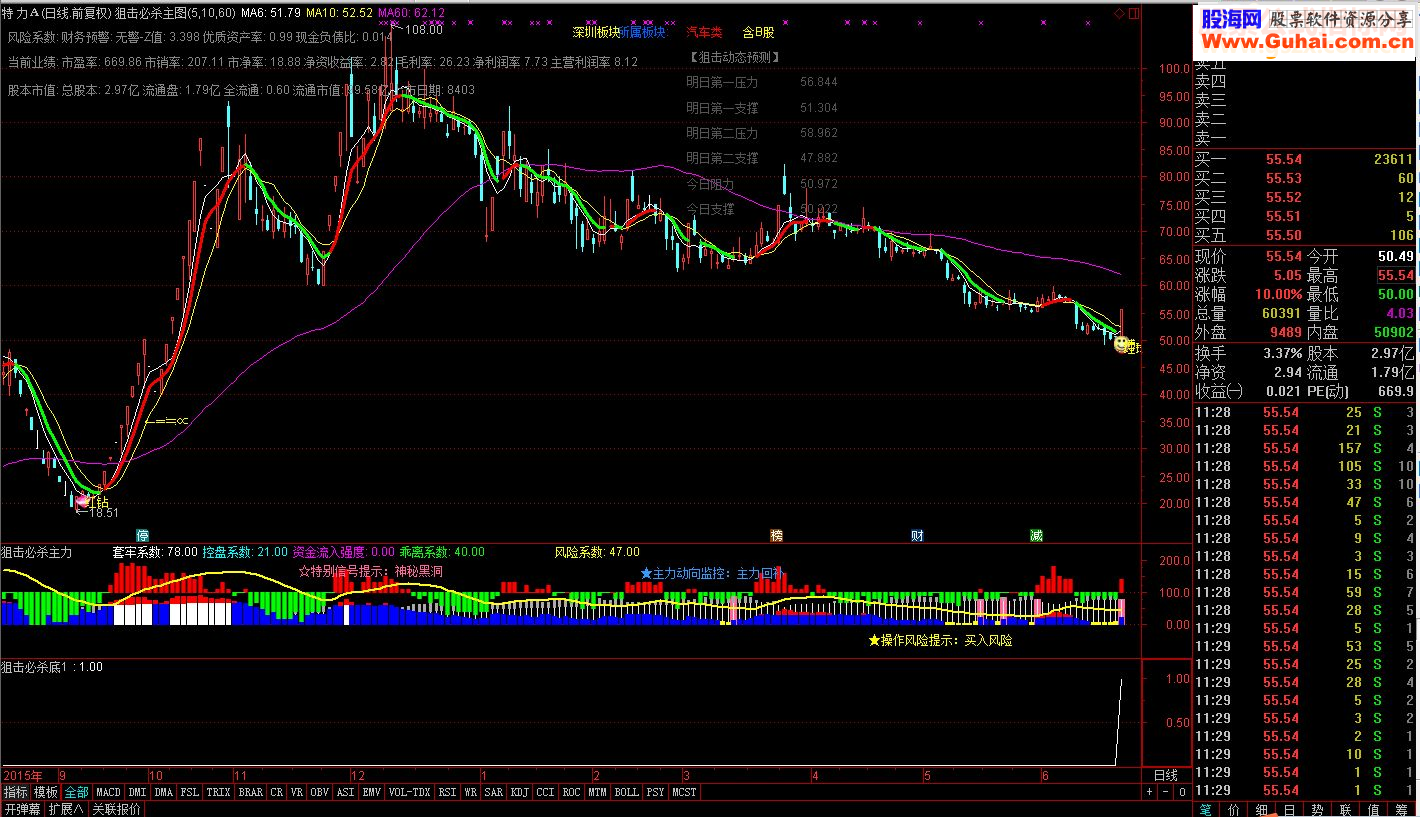Screen dimensions: 1420x817
Task: Click the 财 info marker below the chart
Action: pyautogui.click(x=916, y=535)
